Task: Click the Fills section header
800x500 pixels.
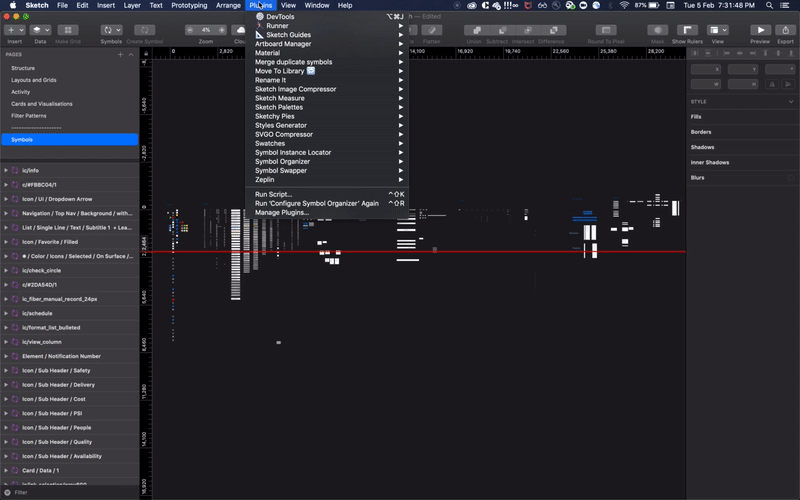Action: [x=696, y=117]
